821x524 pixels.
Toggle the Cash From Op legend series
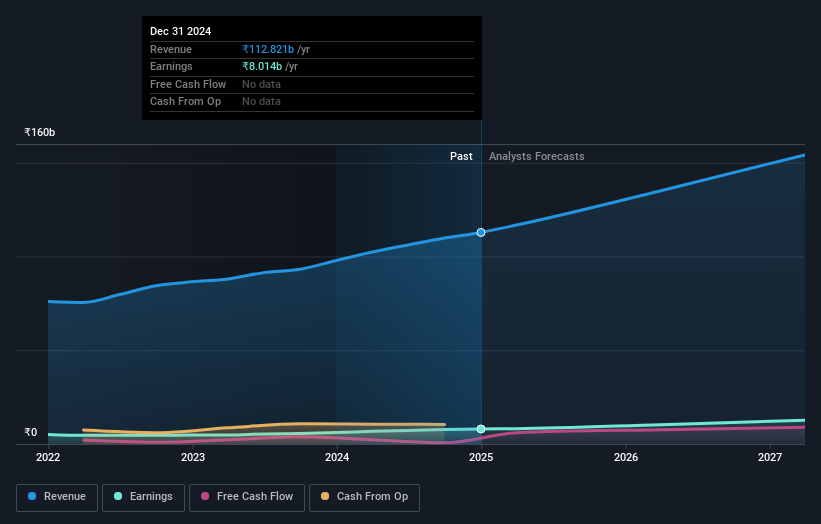click(x=364, y=497)
